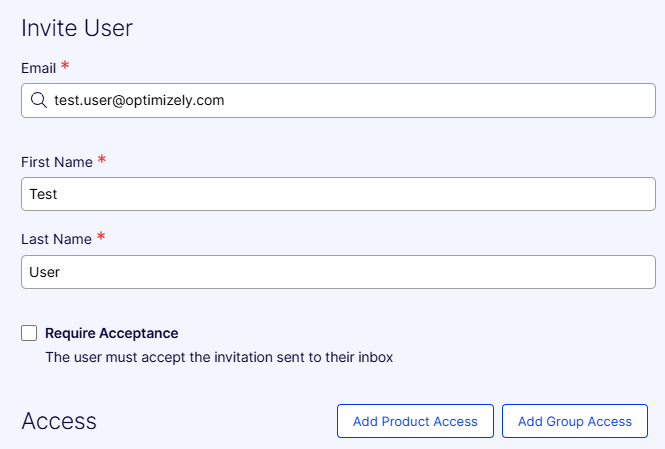
Task: Enable the Require Acceptance checkbox
Action: (29, 333)
